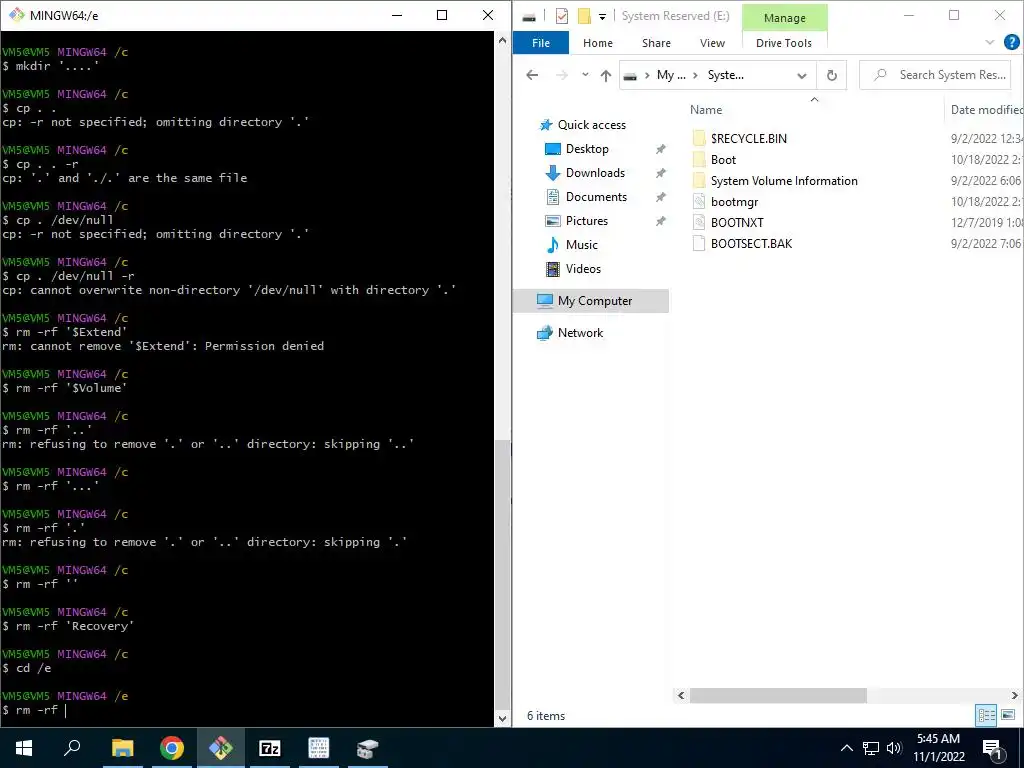This screenshot has height=768, width=1024.
Task: Select Quick access in navigation pane
Action: [x=591, y=125]
